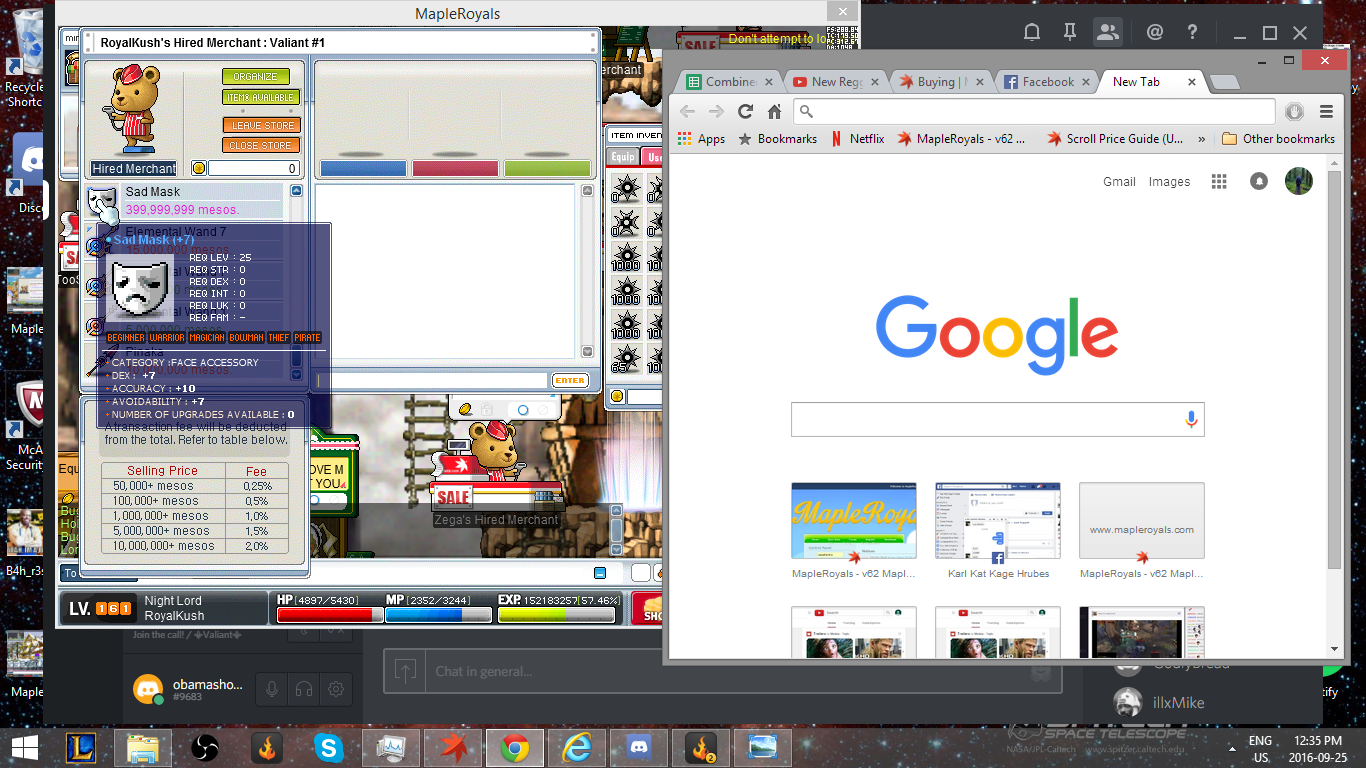This screenshot has height=768, width=1366.
Task: Click the merchant store chat input field
Action: 432,380
